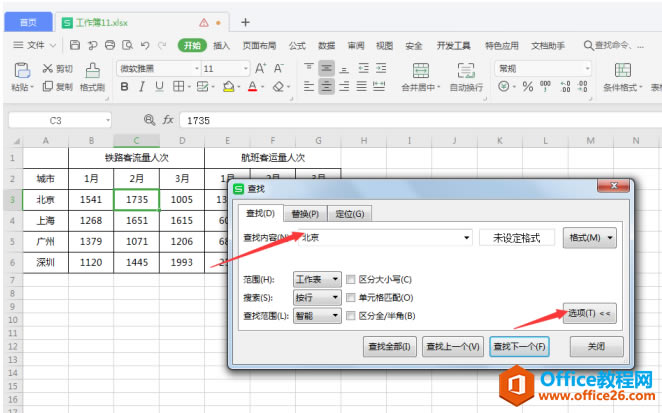Toggle underline formatting
The height and width of the screenshot is (413, 662).
[159, 87]
